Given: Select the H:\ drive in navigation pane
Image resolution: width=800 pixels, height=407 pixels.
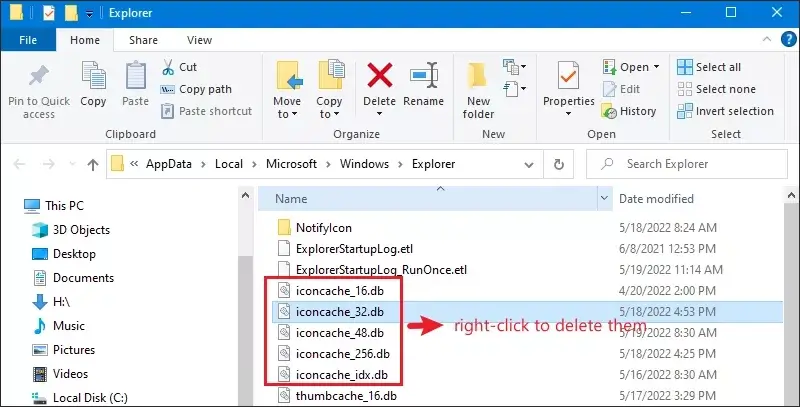Looking at the screenshot, I should pos(51,302).
